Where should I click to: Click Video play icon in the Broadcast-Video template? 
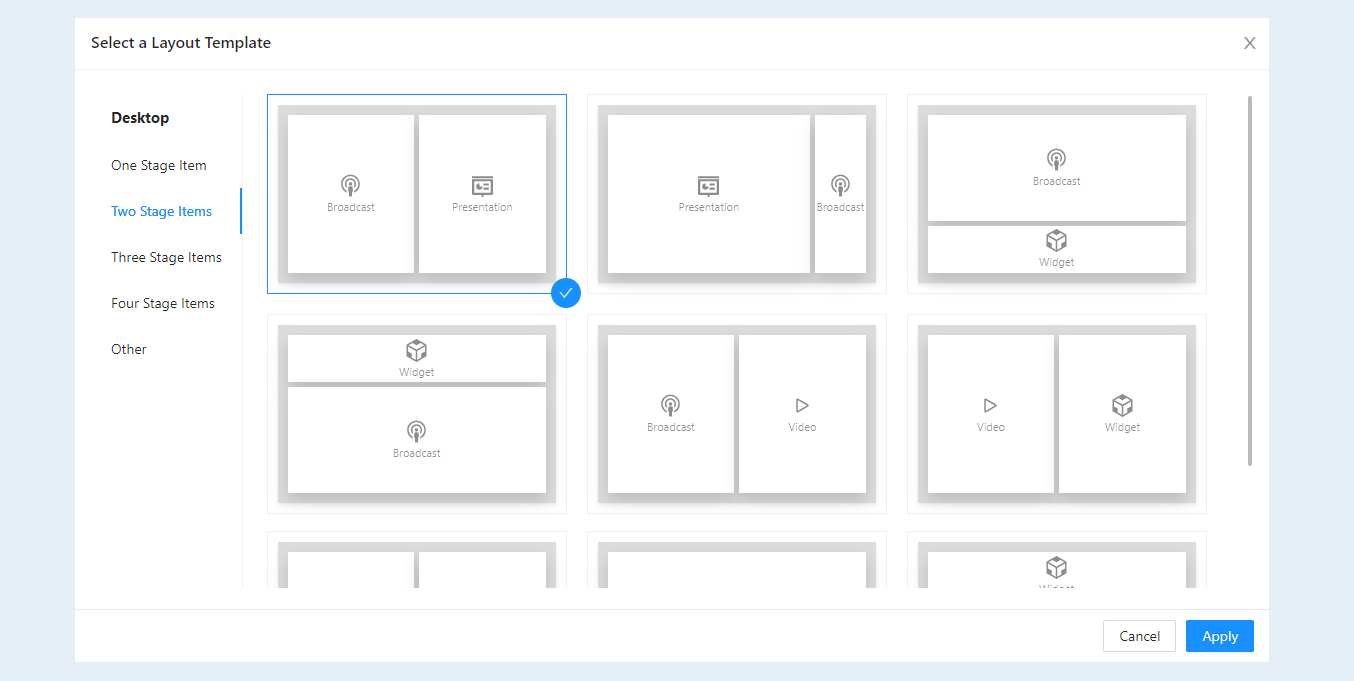click(x=802, y=405)
